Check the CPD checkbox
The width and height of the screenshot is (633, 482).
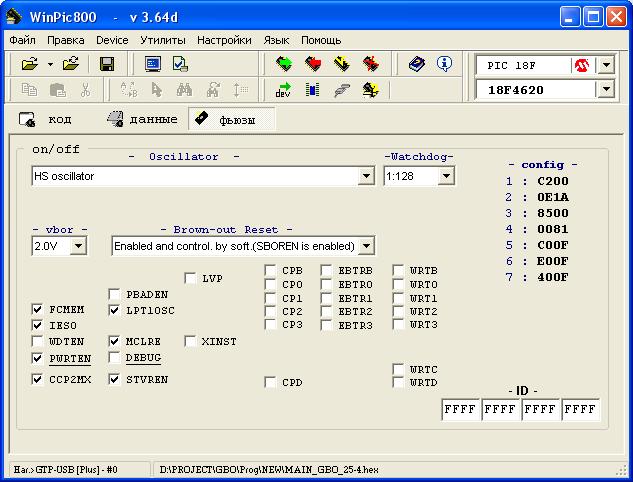[x=270, y=382]
